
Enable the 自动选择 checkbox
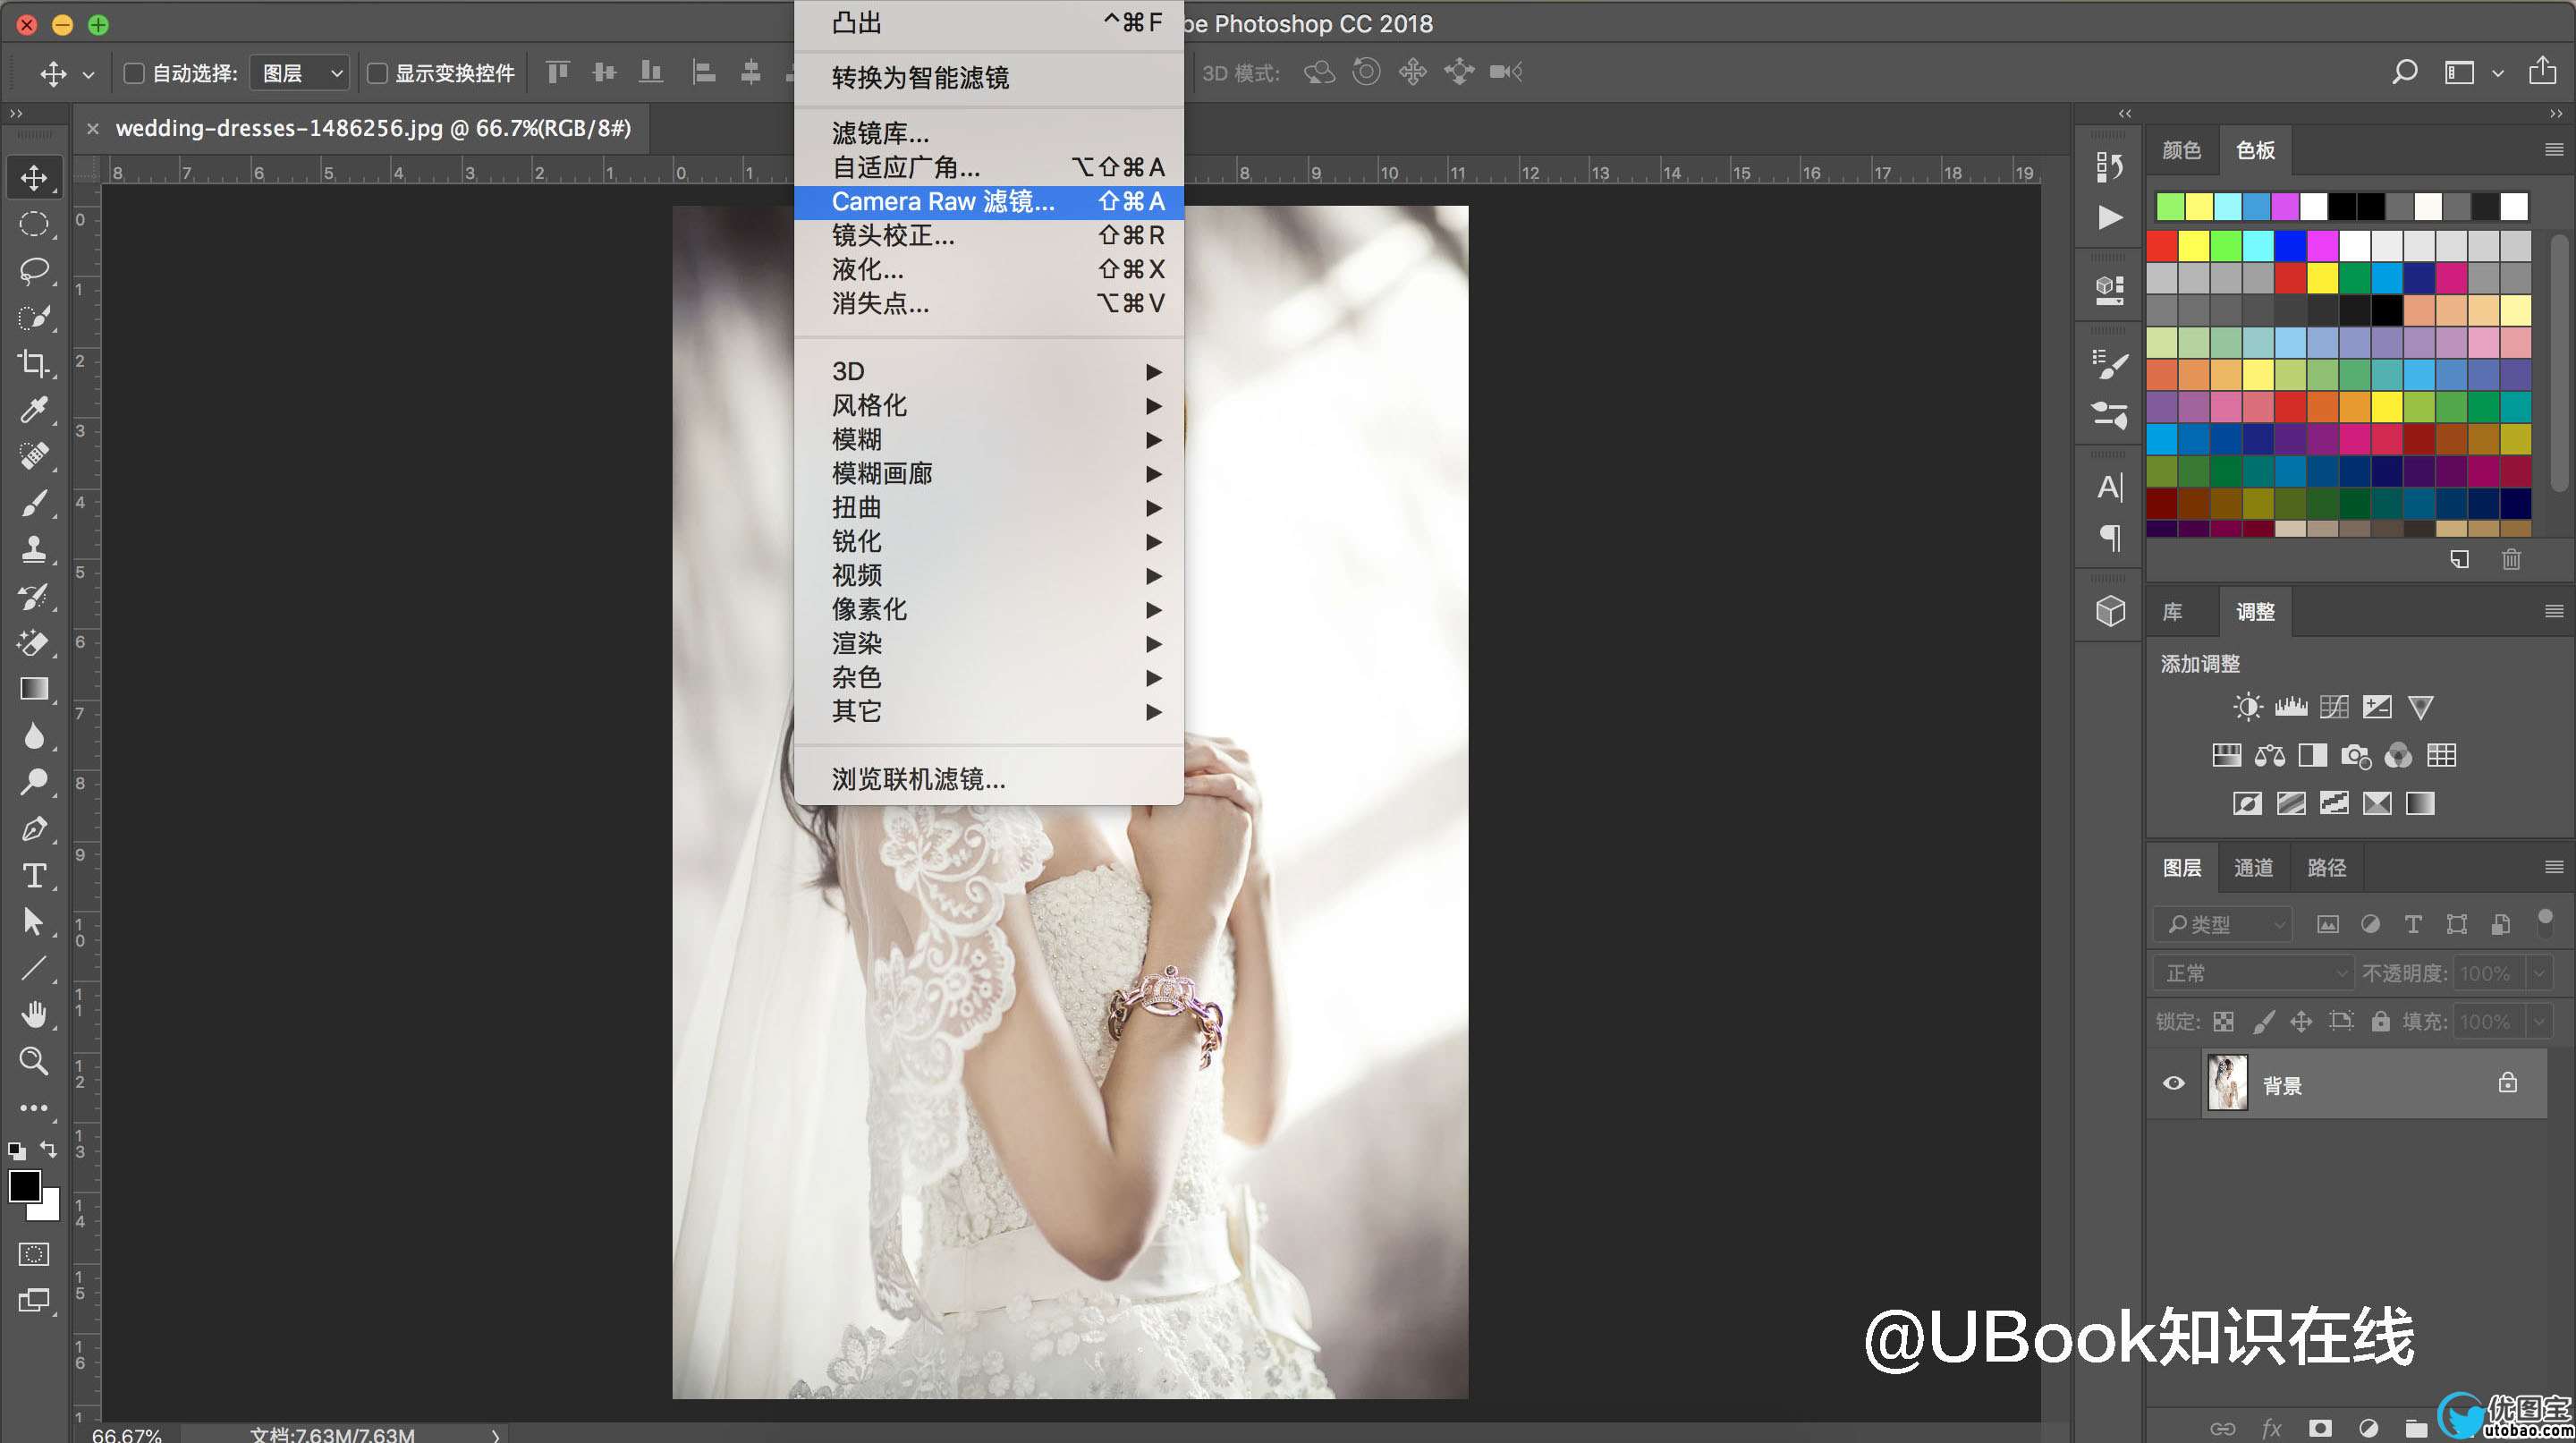point(133,73)
